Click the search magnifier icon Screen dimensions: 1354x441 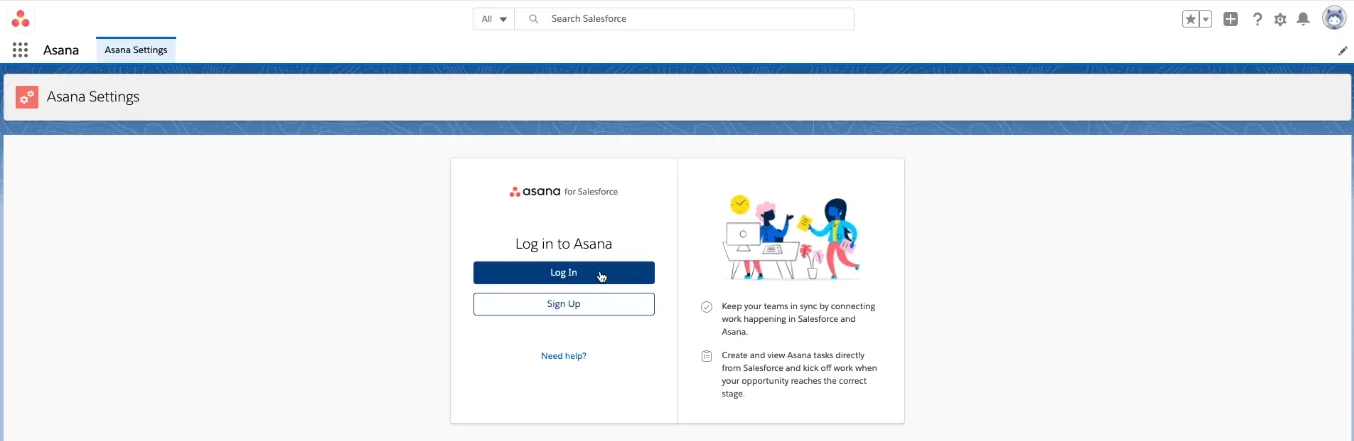click(x=533, y=19)
